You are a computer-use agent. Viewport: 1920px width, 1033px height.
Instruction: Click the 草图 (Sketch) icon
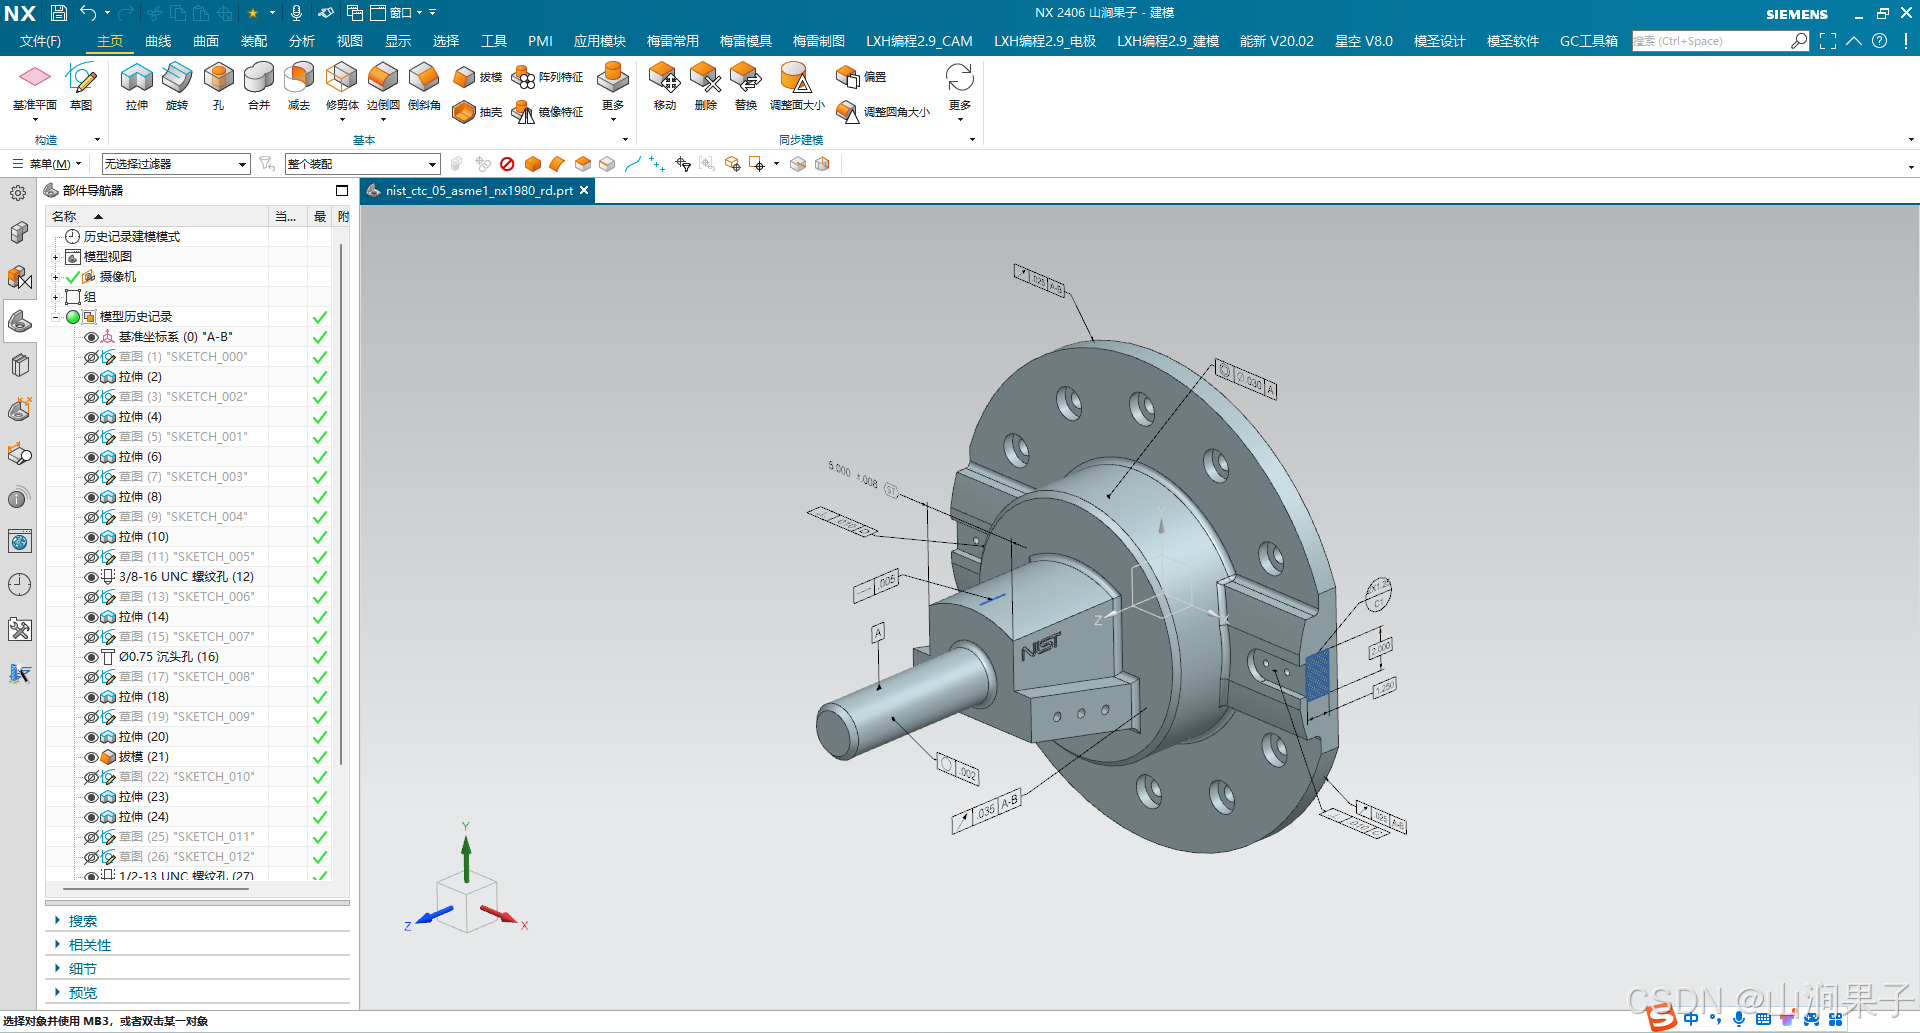tap(81, 87)
